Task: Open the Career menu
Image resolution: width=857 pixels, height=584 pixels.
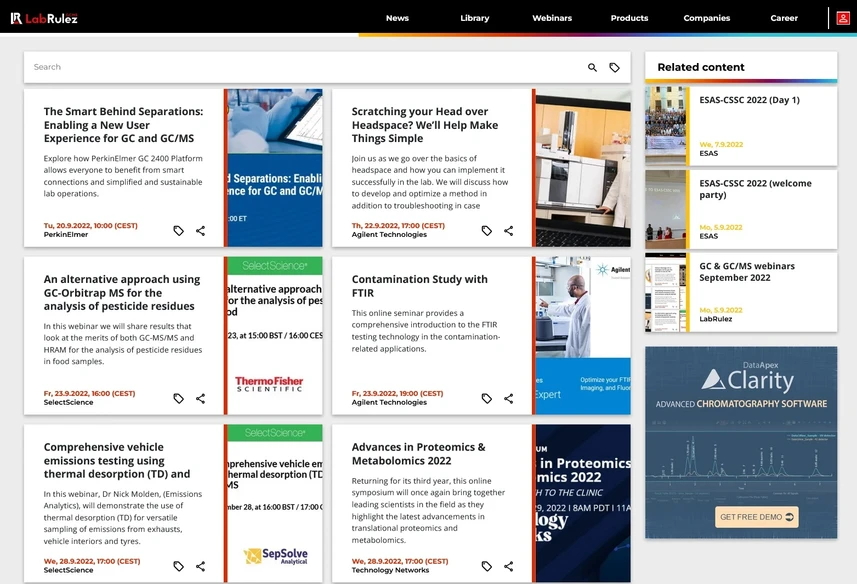Action: click(x=784, y=18)
